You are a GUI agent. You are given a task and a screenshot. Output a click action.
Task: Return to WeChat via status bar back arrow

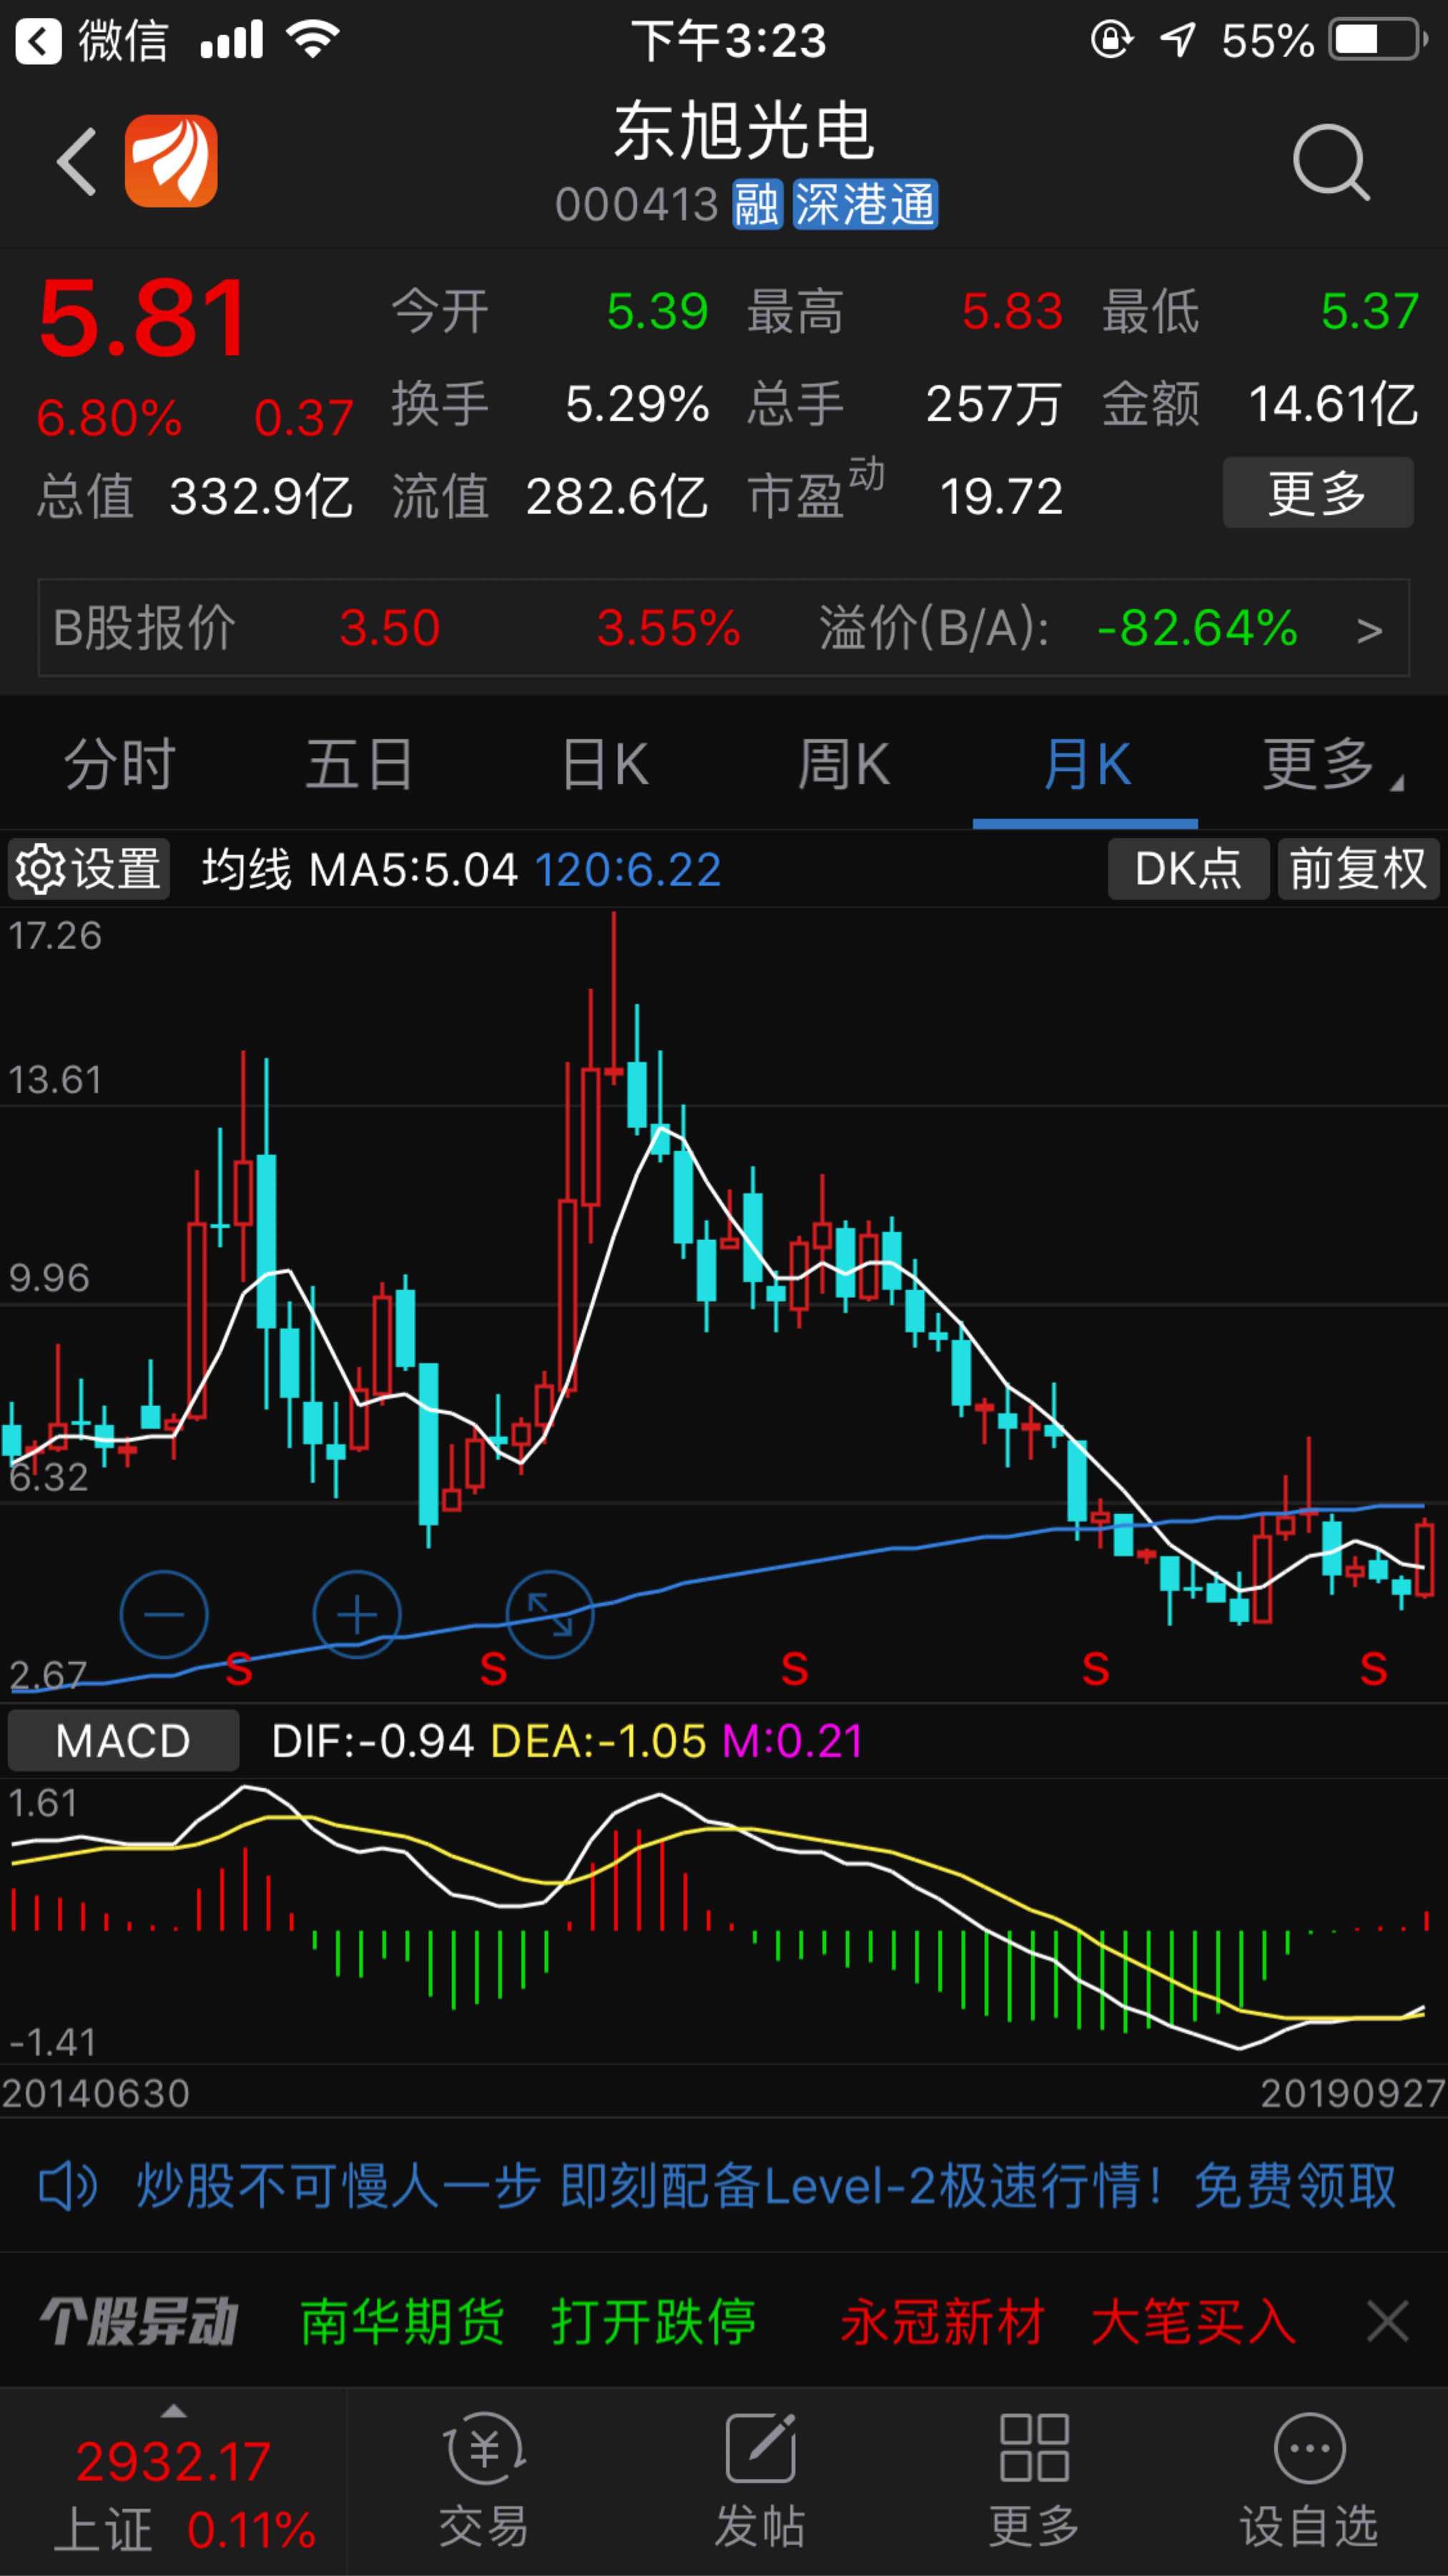coord(38,41)
